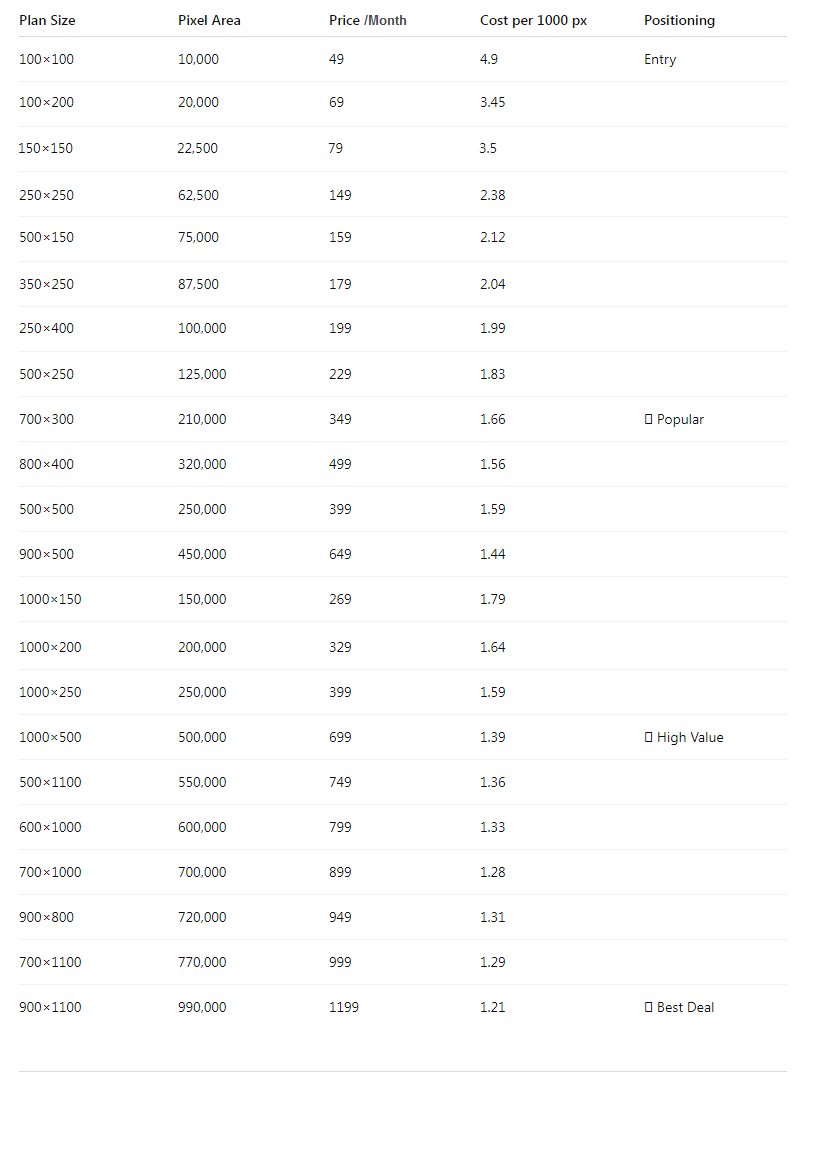Click the emoji icon before Best Deal
The height and width of the screenshot is (1176, 818).
[649, 1008]
